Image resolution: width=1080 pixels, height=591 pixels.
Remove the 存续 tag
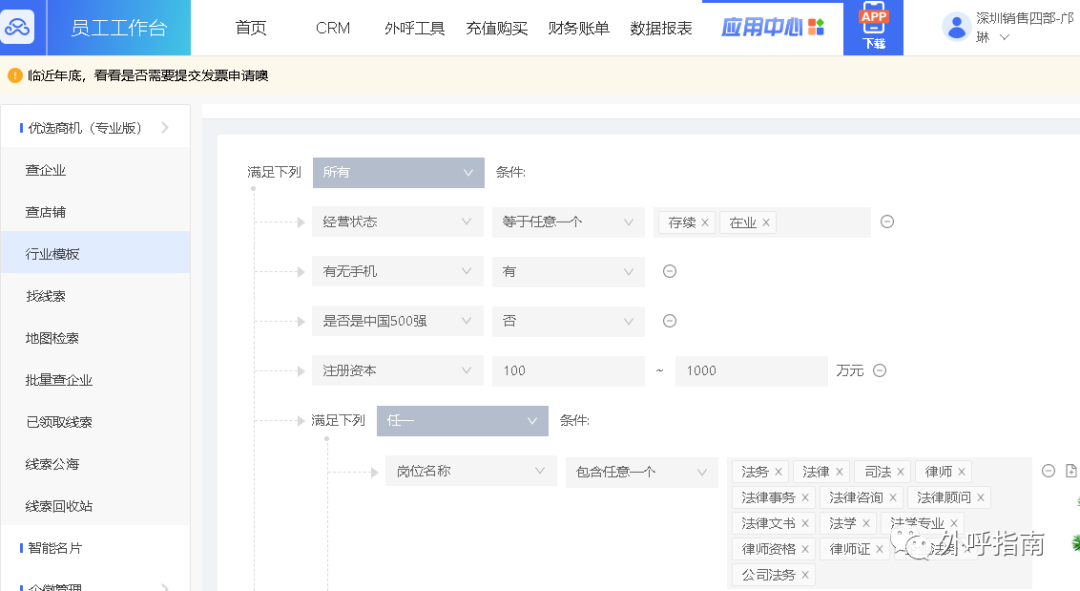[705, 223]
